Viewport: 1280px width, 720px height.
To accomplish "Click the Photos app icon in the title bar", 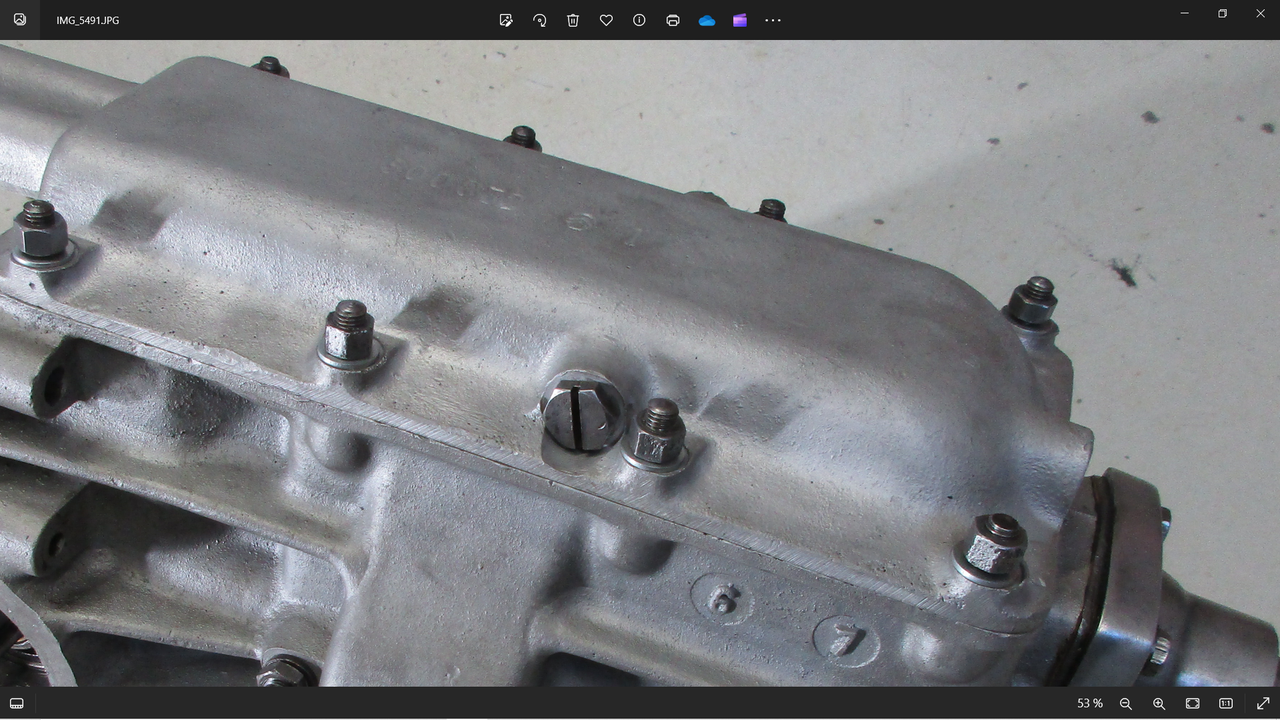I will pyautogui.click(x=20, y=19).
